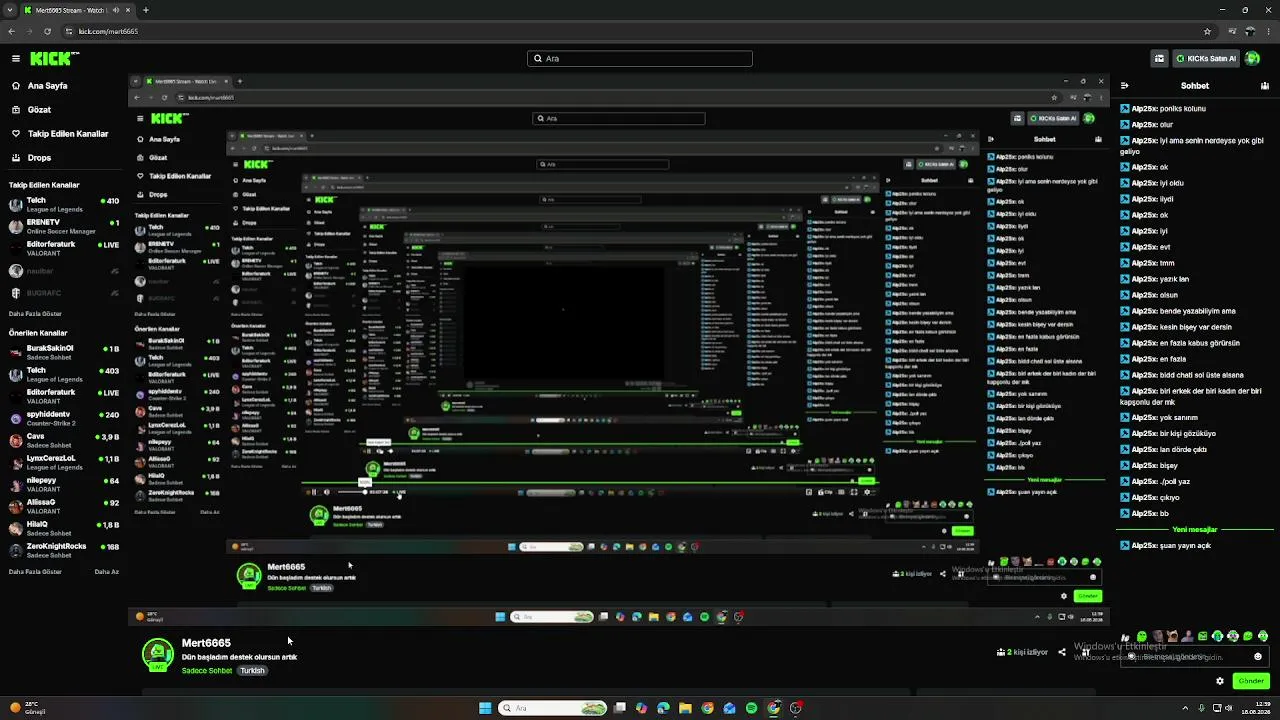Open the emoji picker in message box
This screenshot has height=720, width=1280.
[x=1258, y=657]
